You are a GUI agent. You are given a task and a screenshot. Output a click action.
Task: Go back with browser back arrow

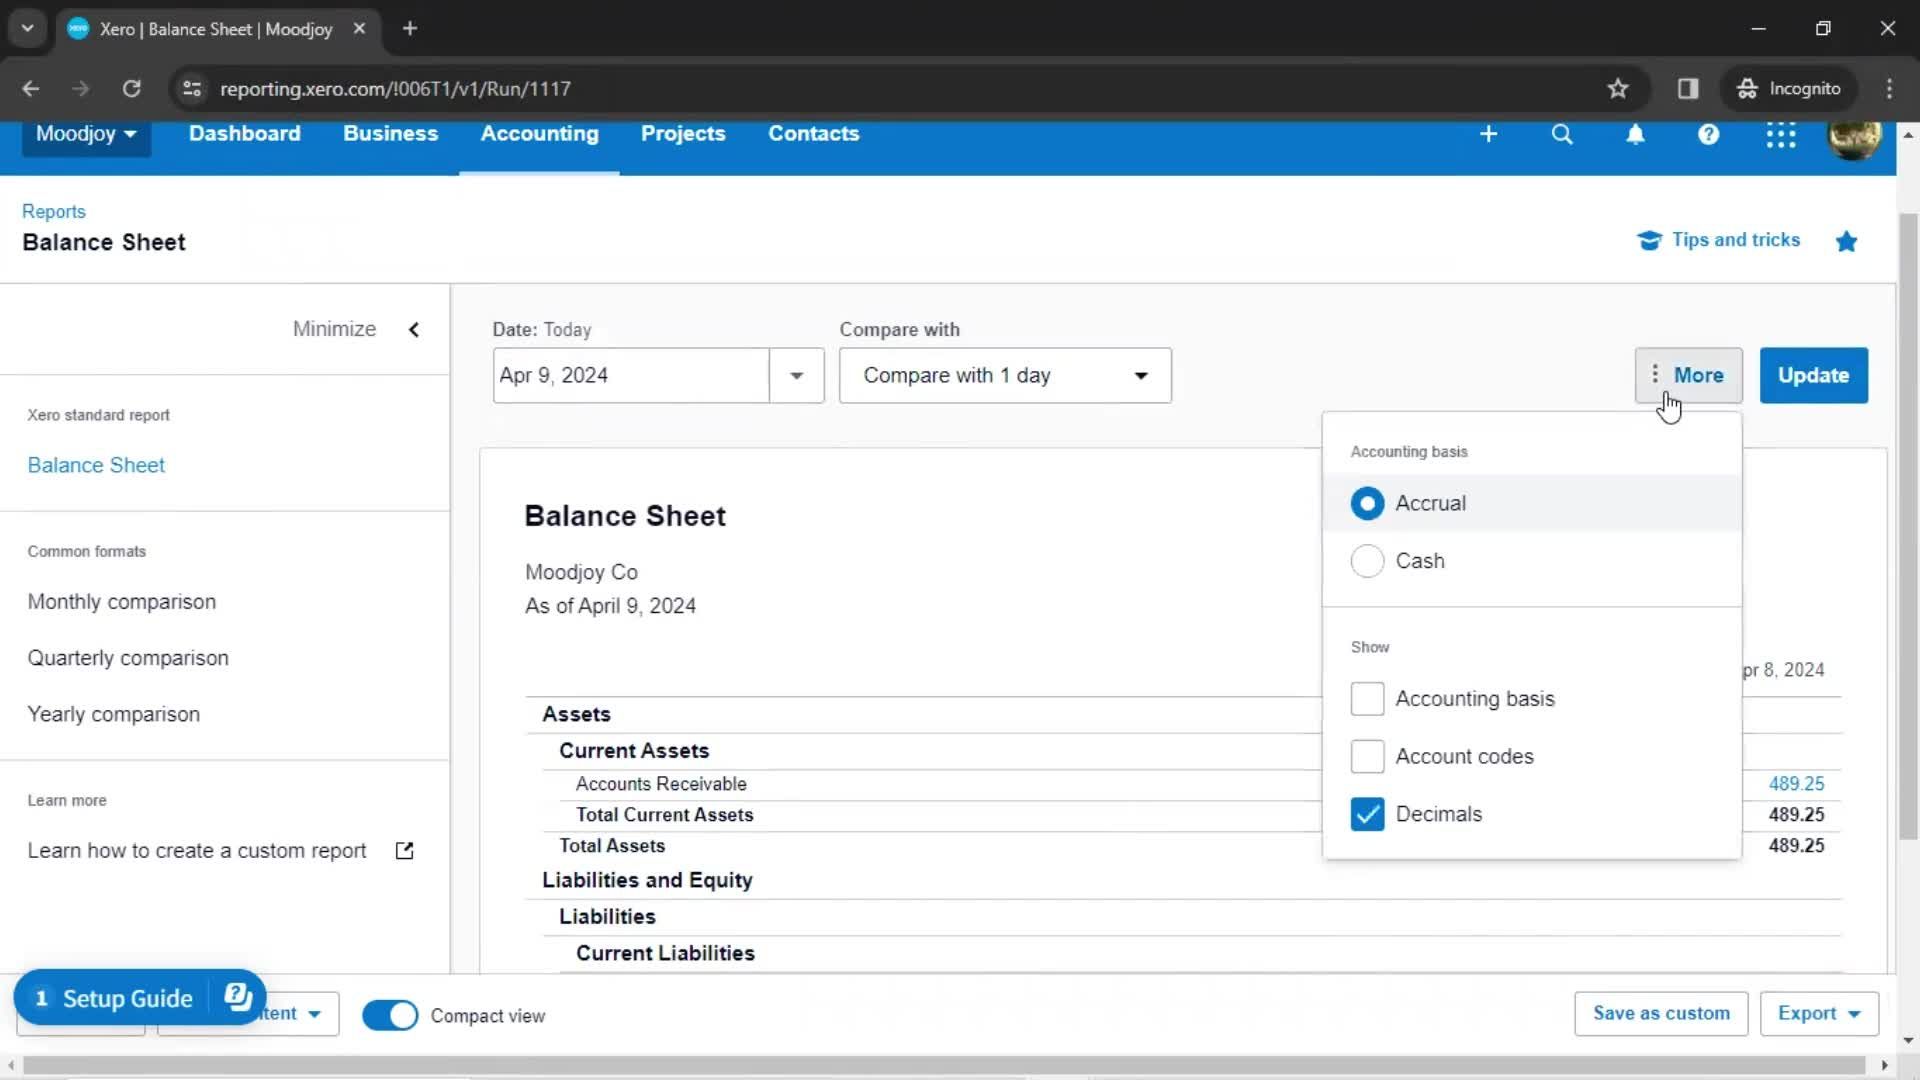point(31,88)
